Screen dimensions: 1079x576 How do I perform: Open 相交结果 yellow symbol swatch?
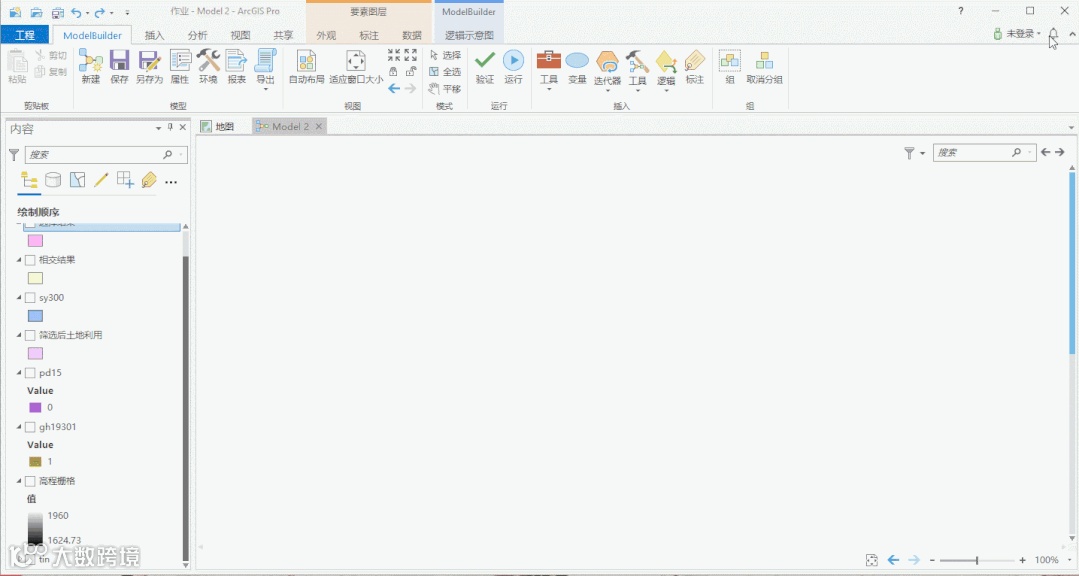coord(35,278)
